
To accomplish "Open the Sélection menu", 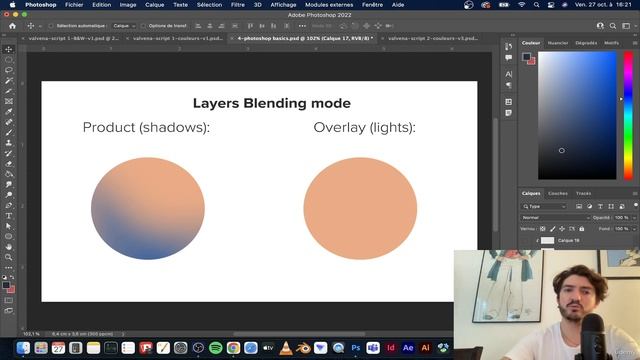I will (x=209, y=5).
